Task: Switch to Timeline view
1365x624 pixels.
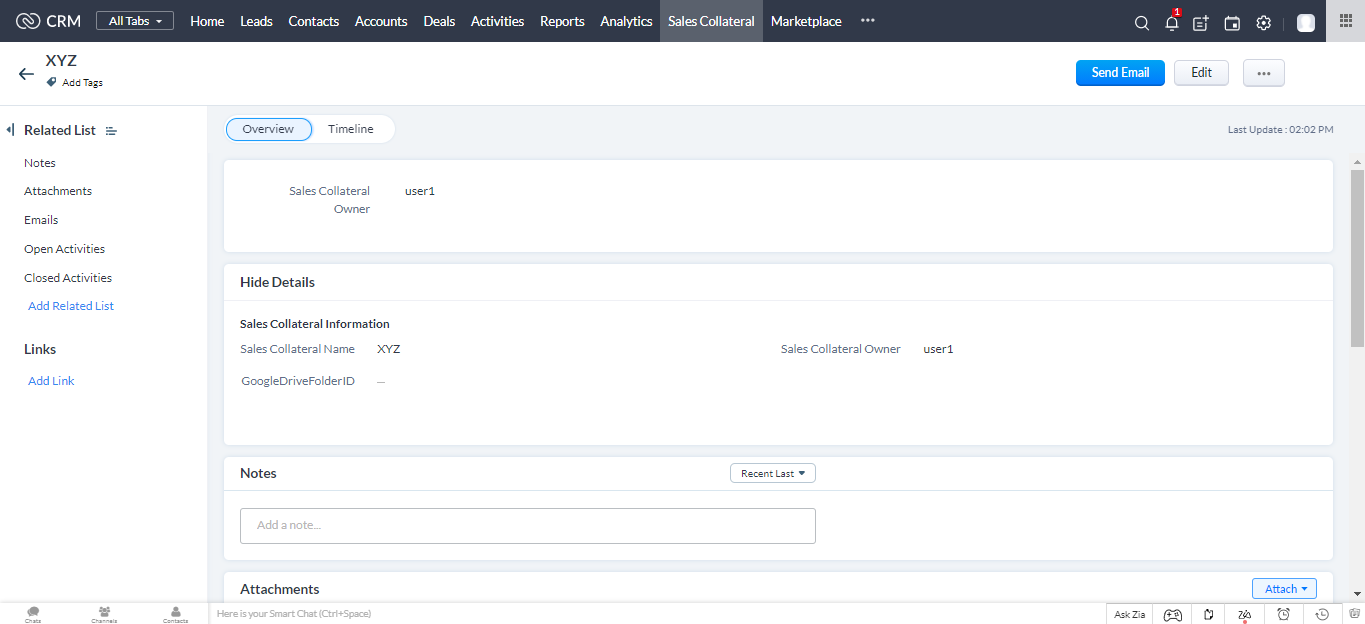Action: [350, 129]
